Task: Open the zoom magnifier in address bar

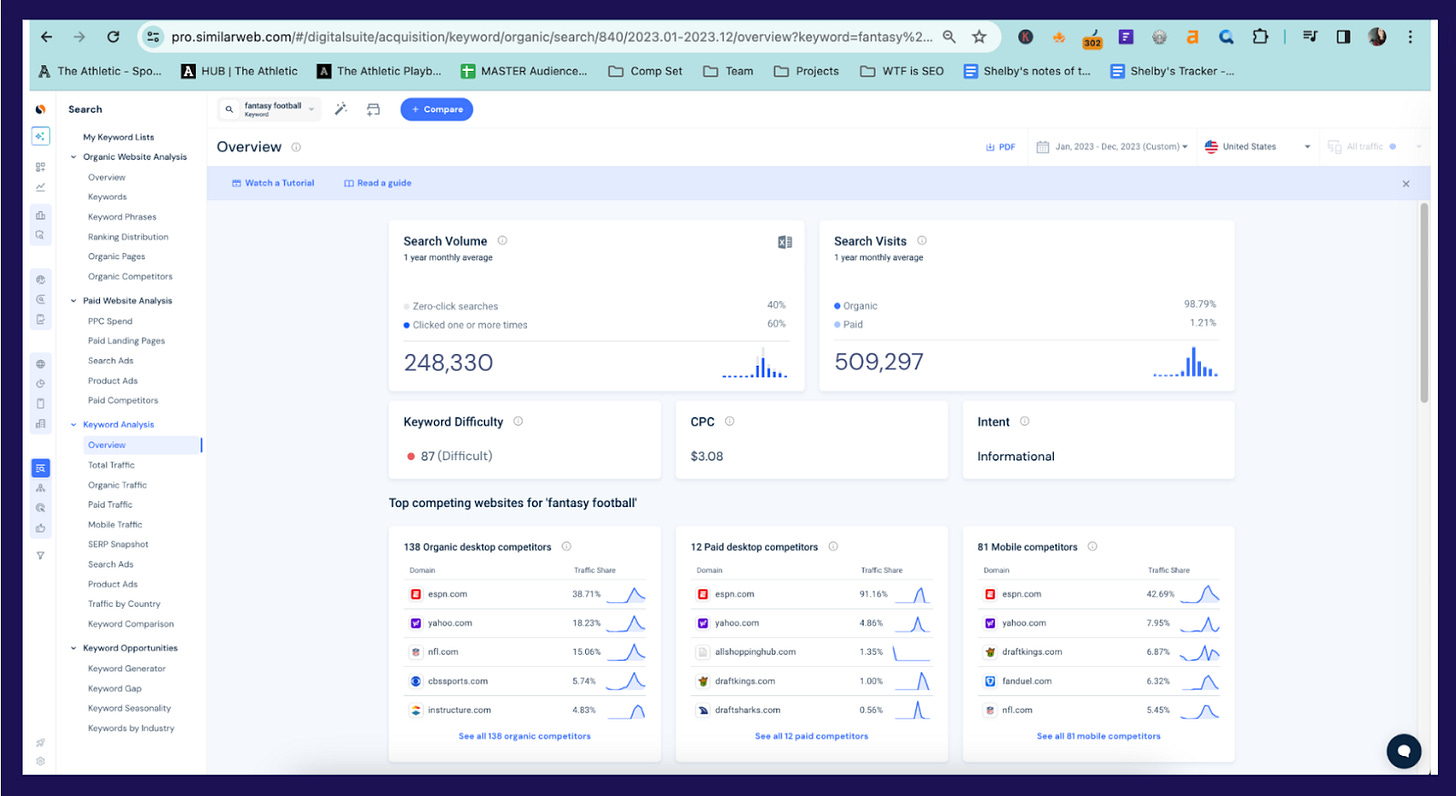Action: point(949,37)
